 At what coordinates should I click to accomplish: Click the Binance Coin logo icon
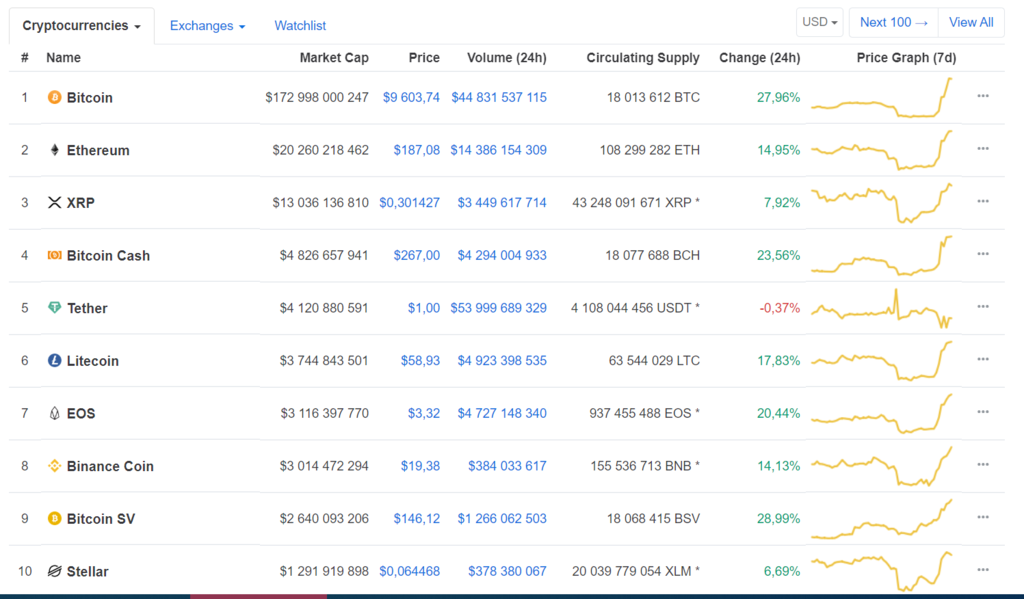[54, 466]
